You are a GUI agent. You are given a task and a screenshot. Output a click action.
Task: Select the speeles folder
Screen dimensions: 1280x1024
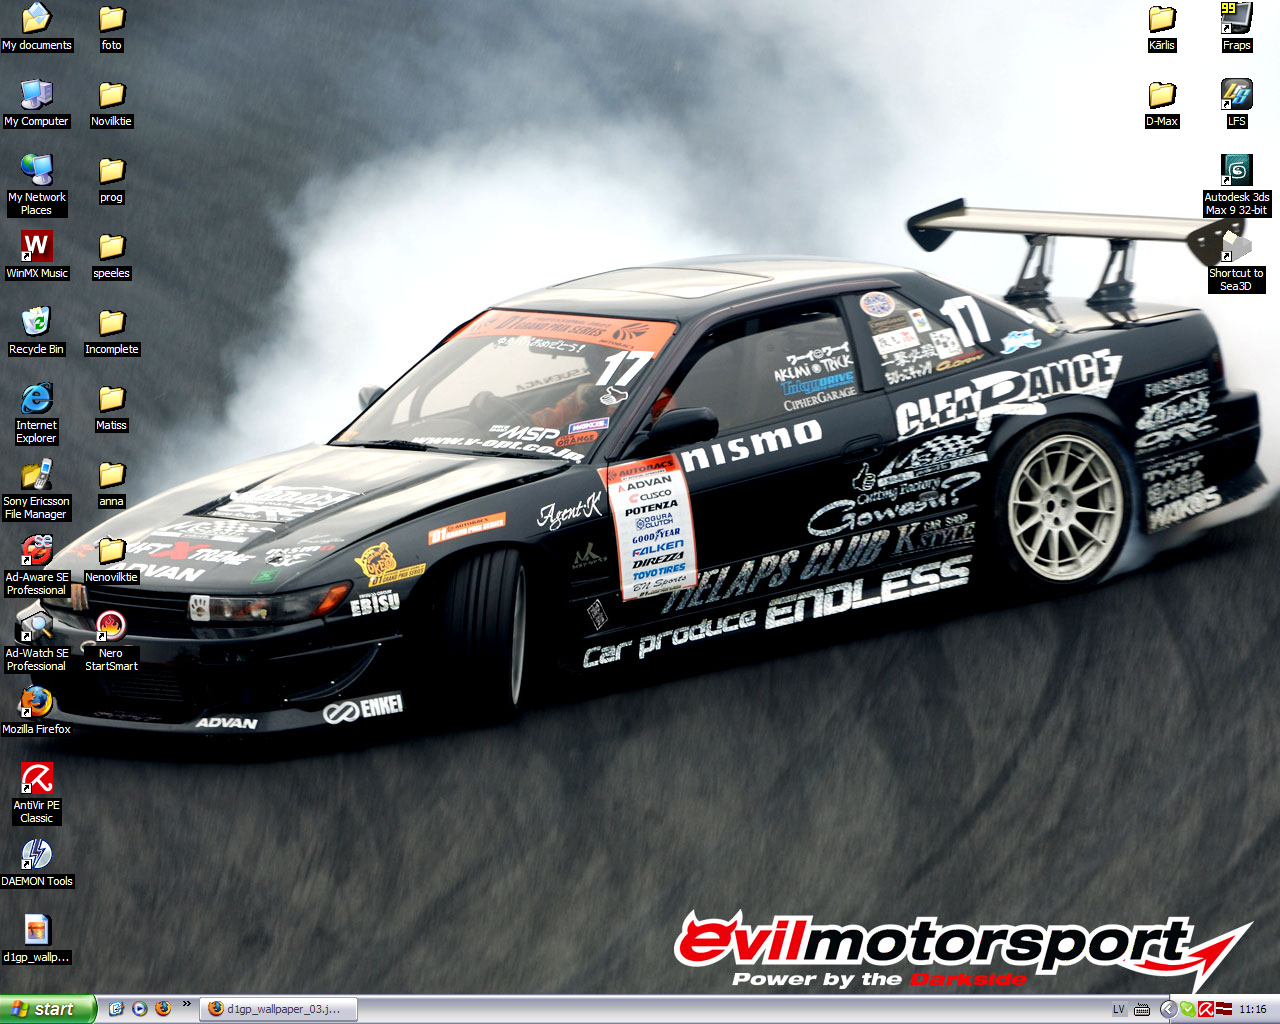pos(112,255)
